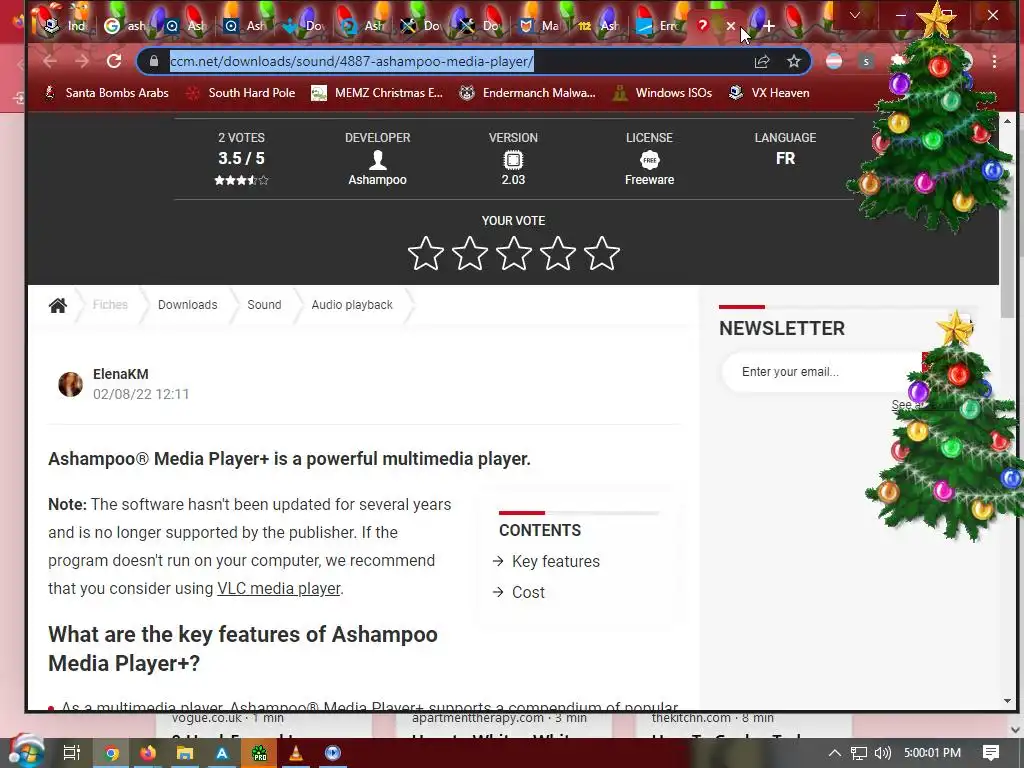Open File Explorer from the taskbar

(x=185, y=753)
